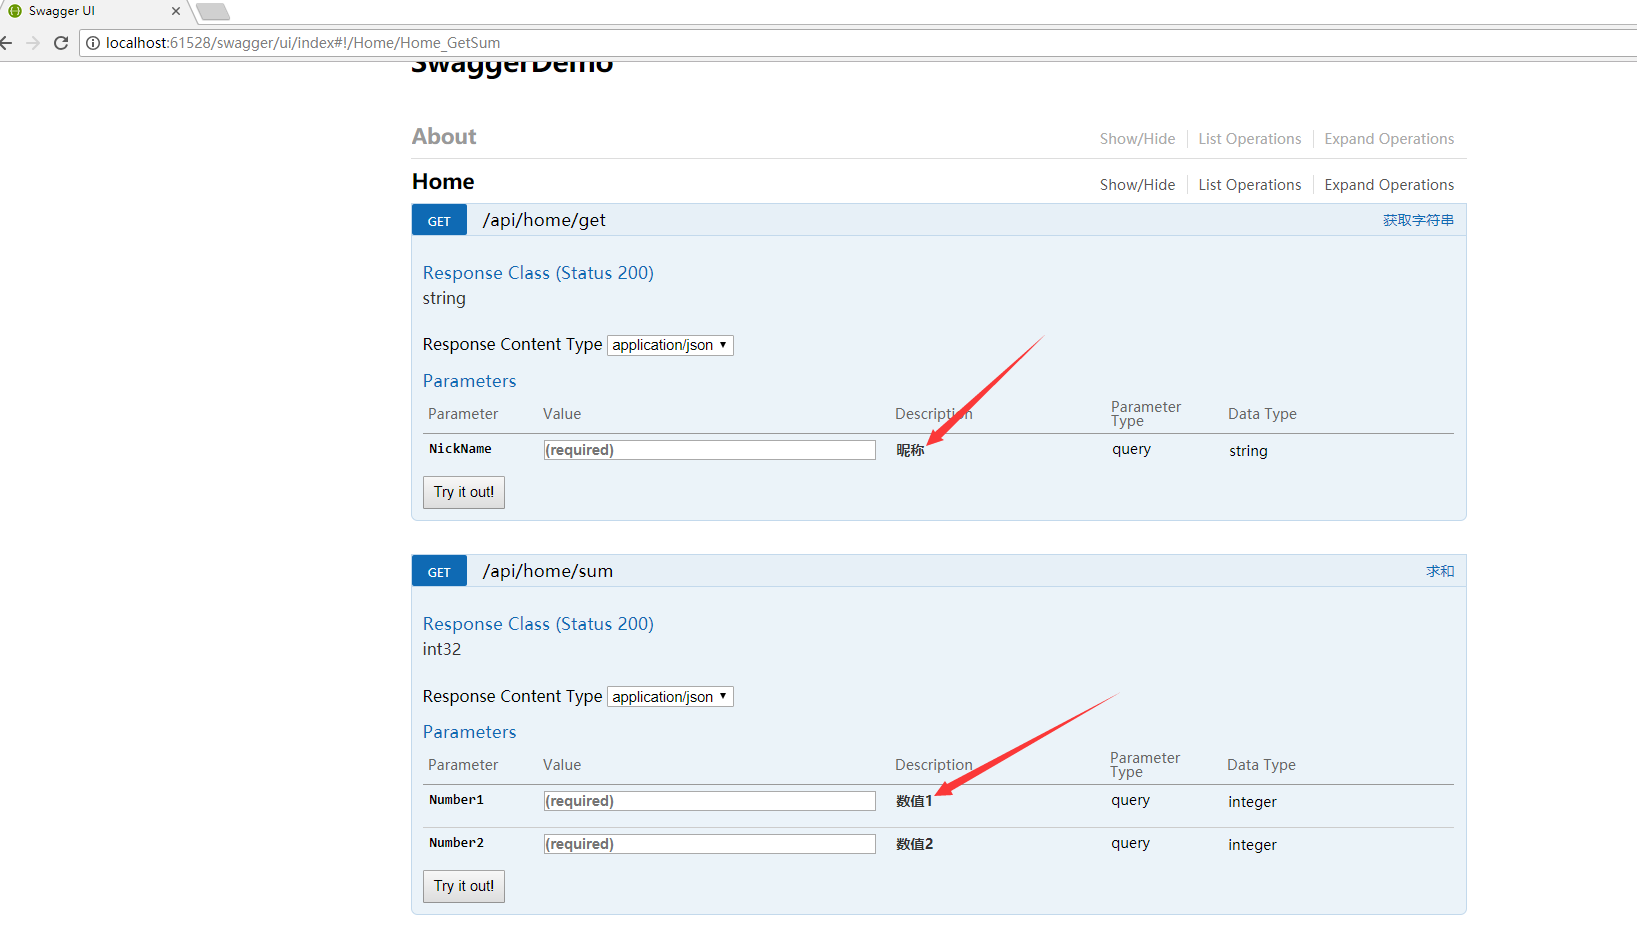Open Response Content Type dropdown for /api/home/sum
Viewport: 1637px width, 948px height.
pyautogui.click(x=670, y=697)
